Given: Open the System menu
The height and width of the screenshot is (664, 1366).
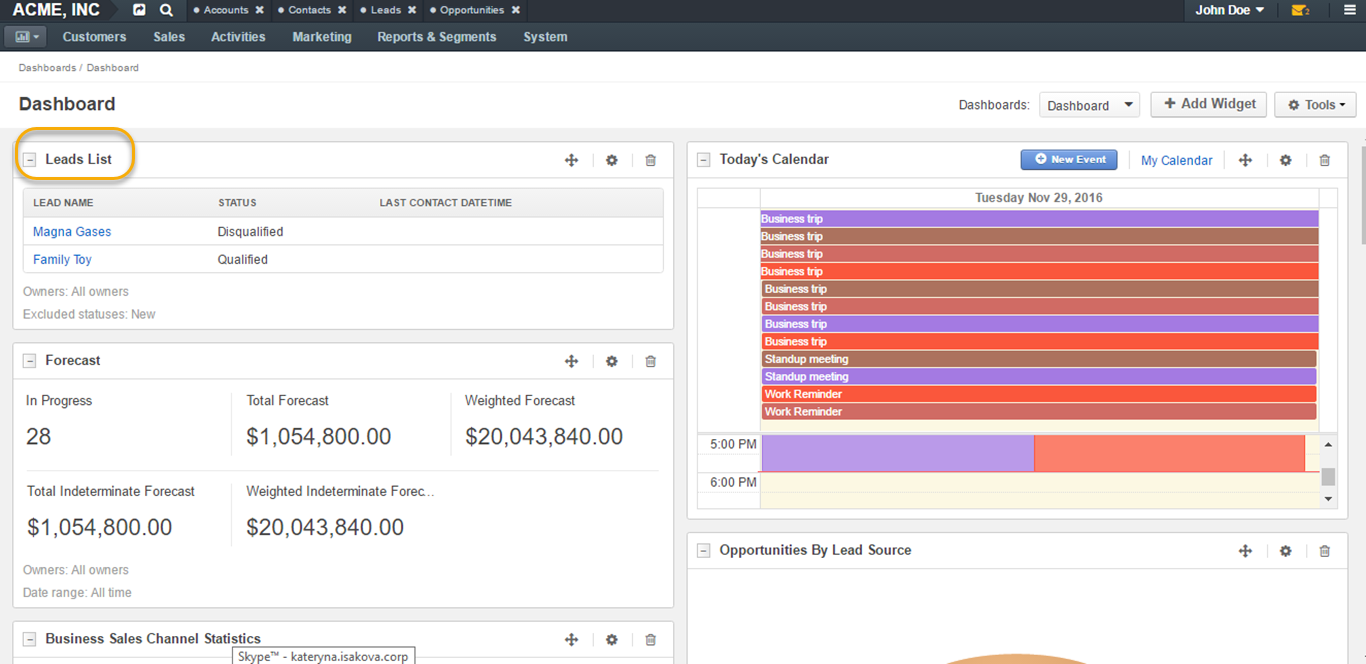Looking at the screenshot, I should 545,37.
